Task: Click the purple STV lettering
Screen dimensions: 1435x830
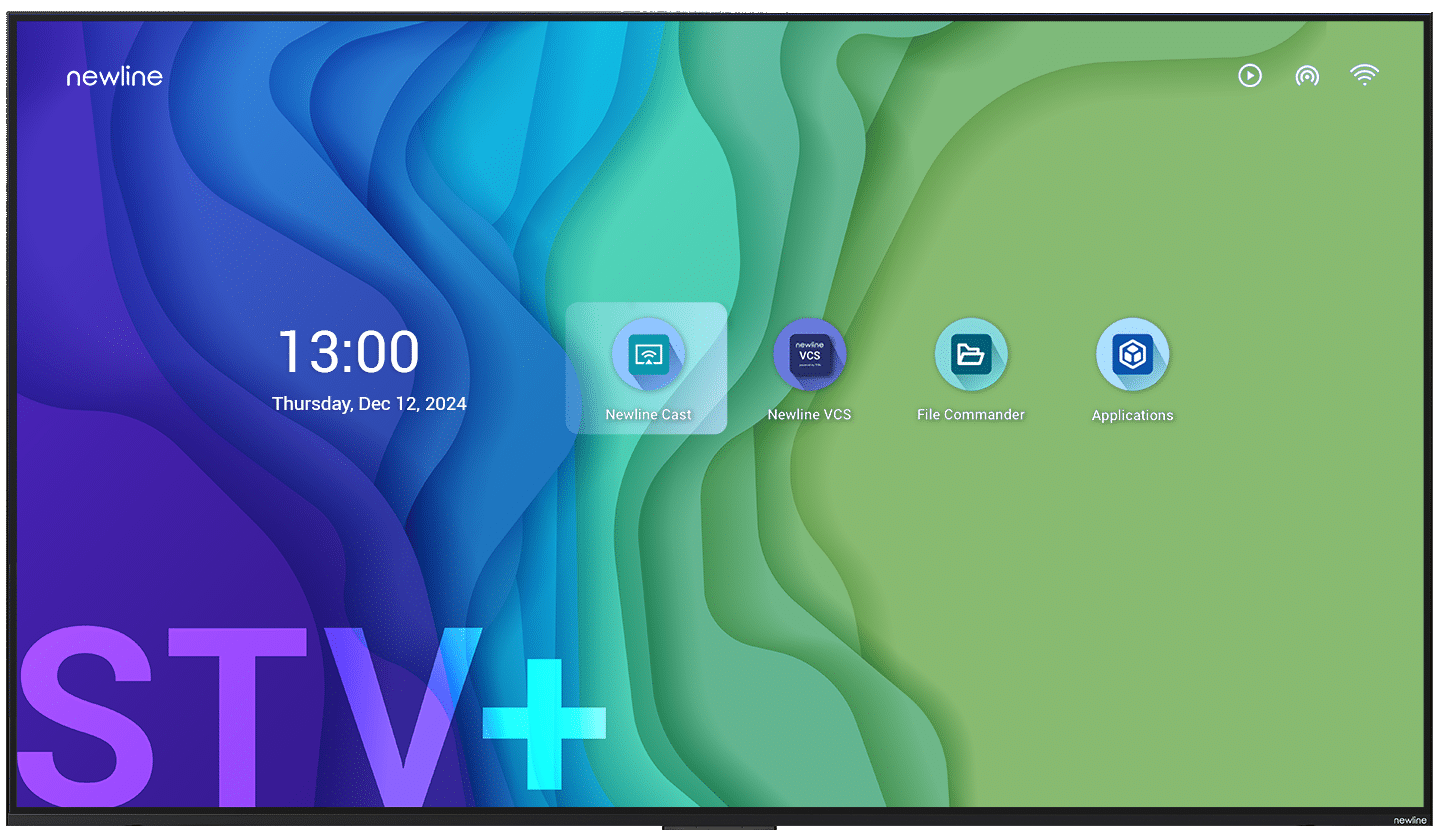Action: point(248,715)
